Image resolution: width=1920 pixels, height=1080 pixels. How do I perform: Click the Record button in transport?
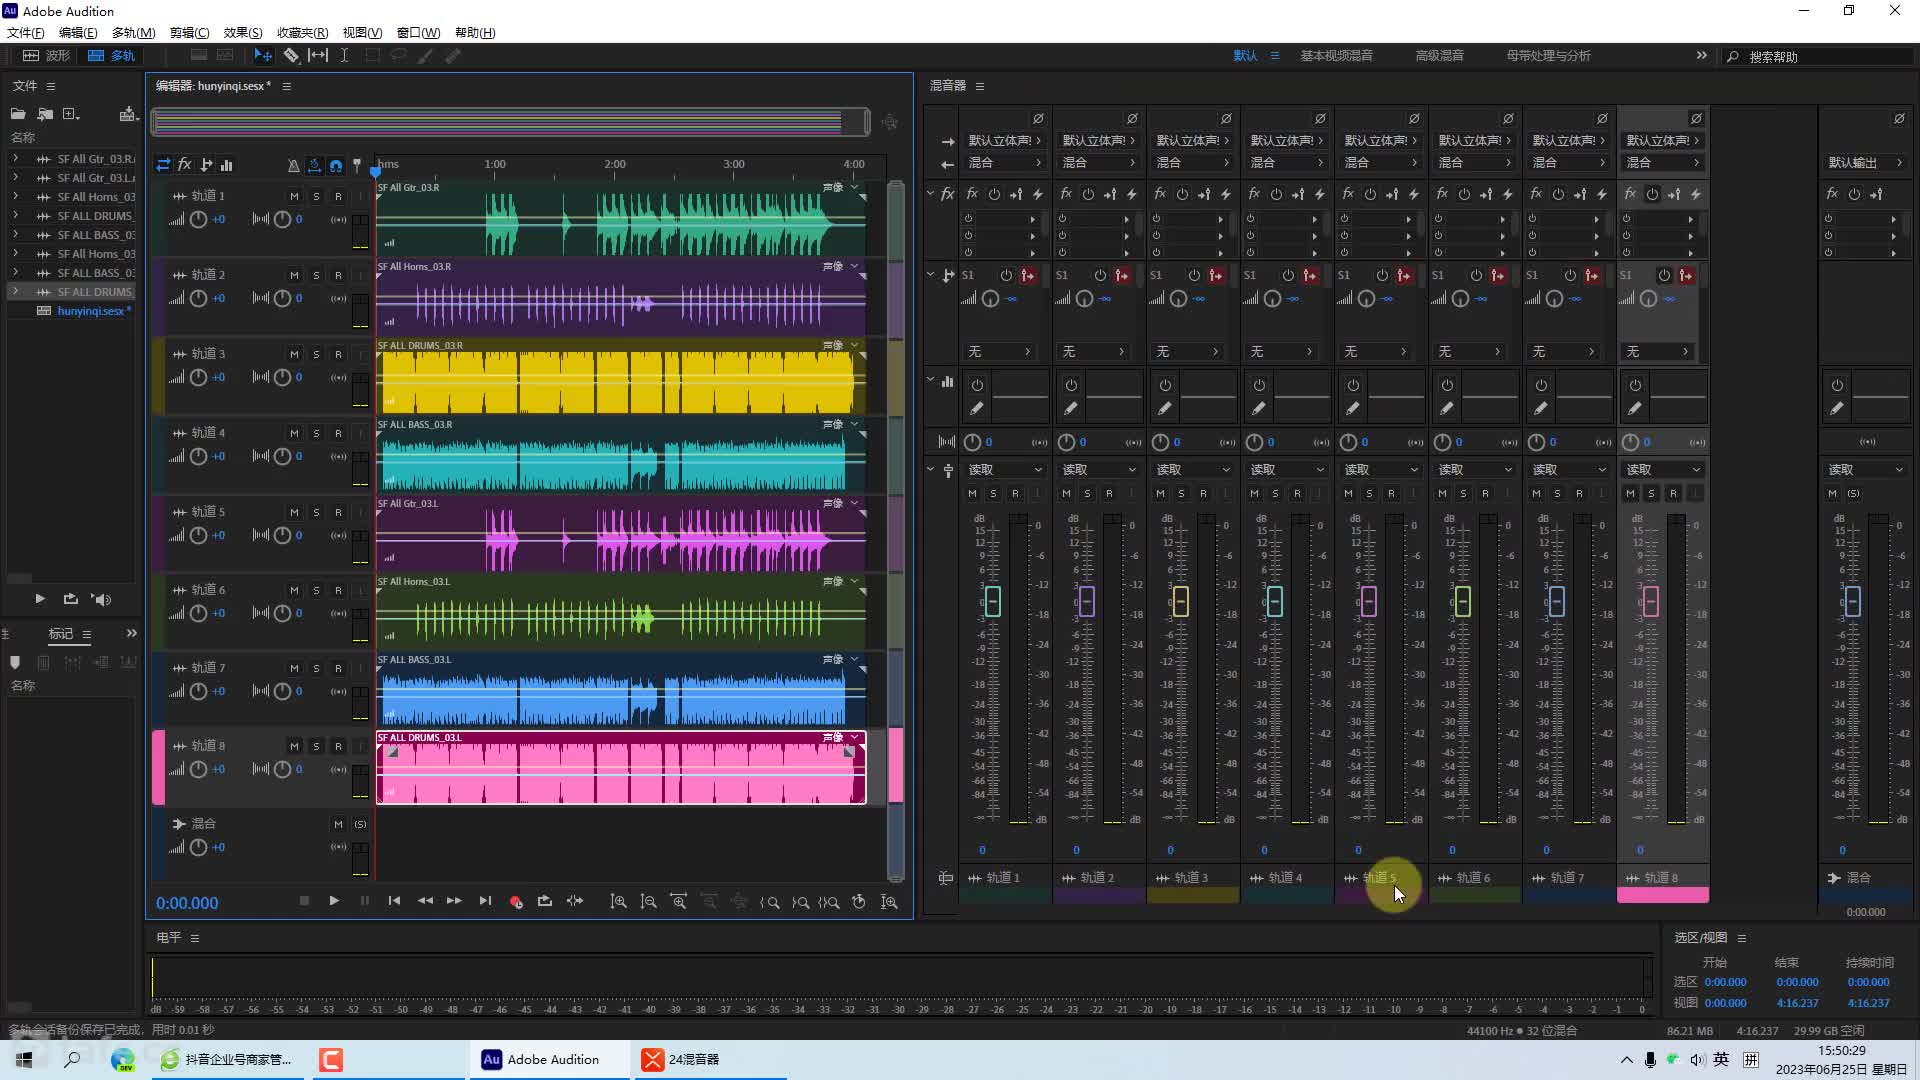click(x=516, y=902)
